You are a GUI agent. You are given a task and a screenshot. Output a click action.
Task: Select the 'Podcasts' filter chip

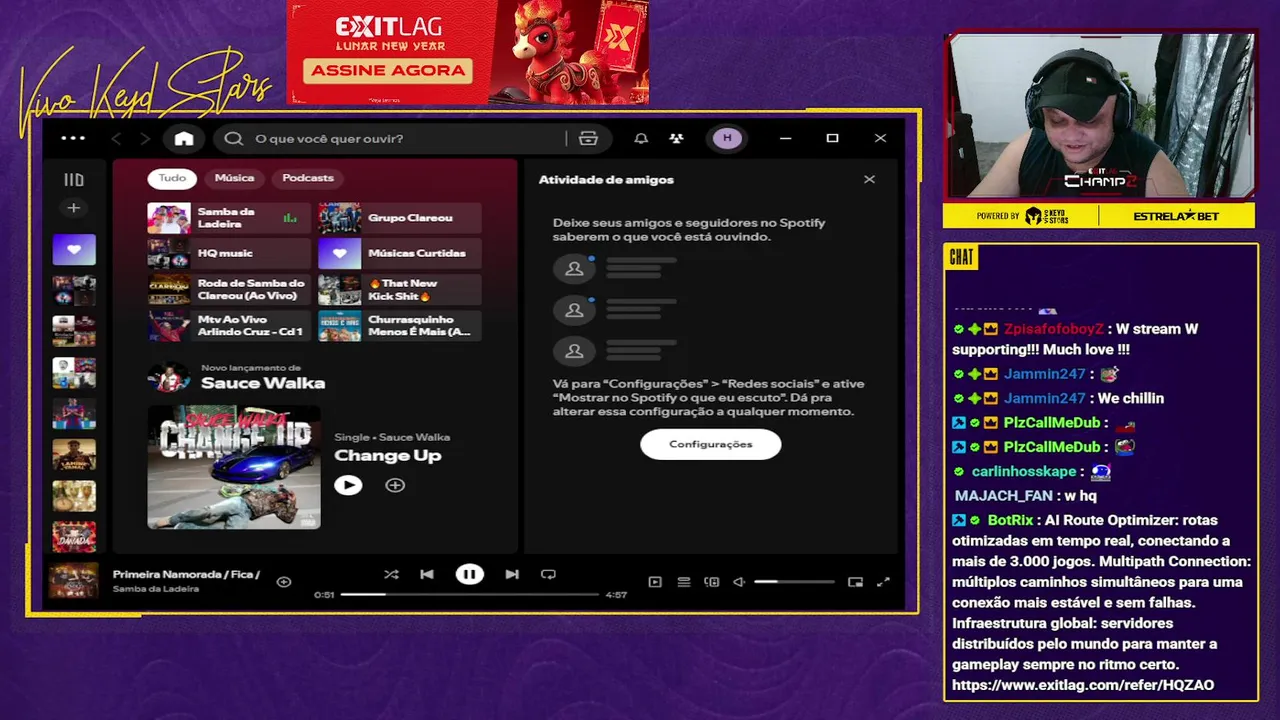[308, 178]
